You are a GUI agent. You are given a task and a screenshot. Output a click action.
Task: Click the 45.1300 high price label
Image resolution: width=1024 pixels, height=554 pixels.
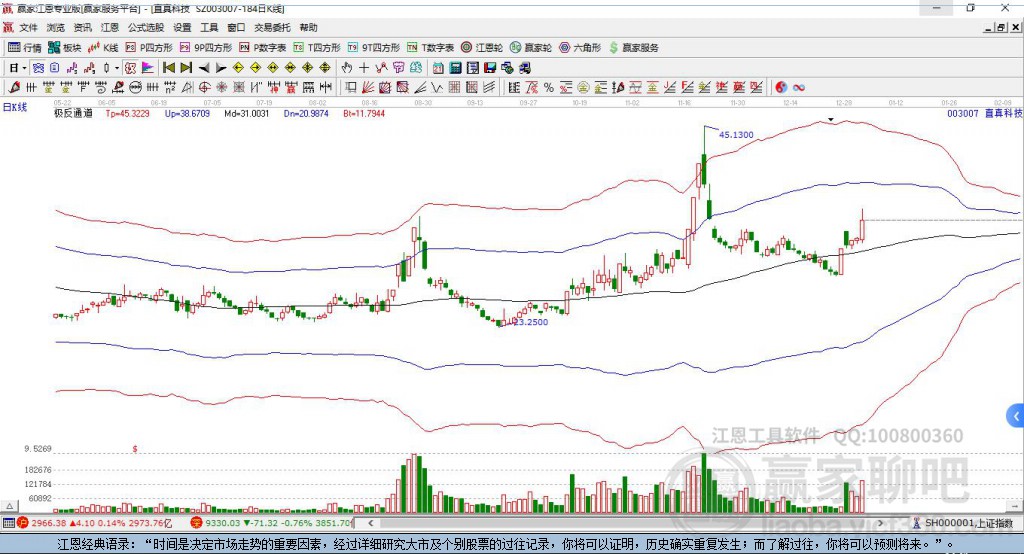point(736,135)
